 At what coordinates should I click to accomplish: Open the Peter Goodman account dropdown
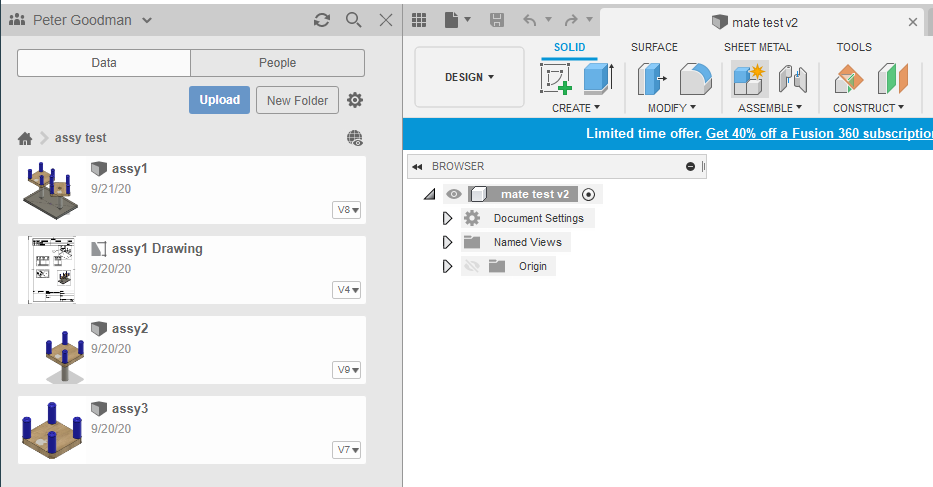click(x=147, y=20)
